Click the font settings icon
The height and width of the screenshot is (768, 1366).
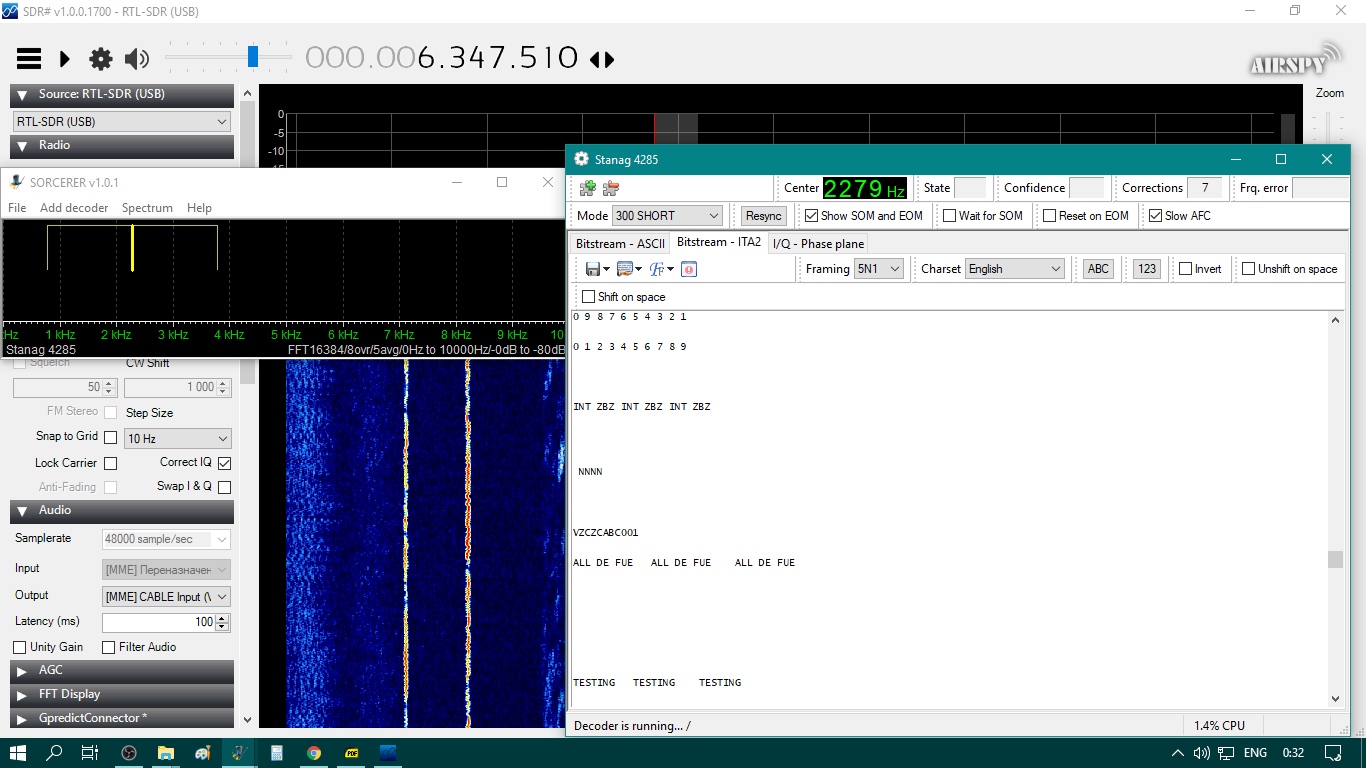(x=657, y=269)
